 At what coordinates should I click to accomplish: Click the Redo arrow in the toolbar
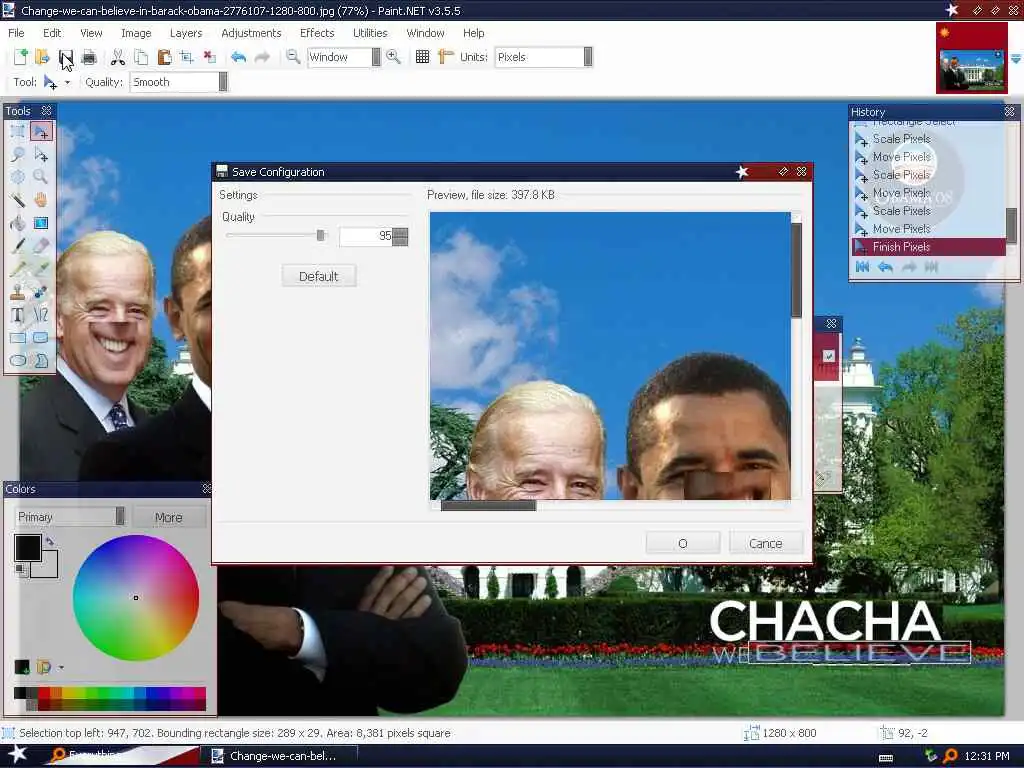pyautogui.click(x=262, y=57)
